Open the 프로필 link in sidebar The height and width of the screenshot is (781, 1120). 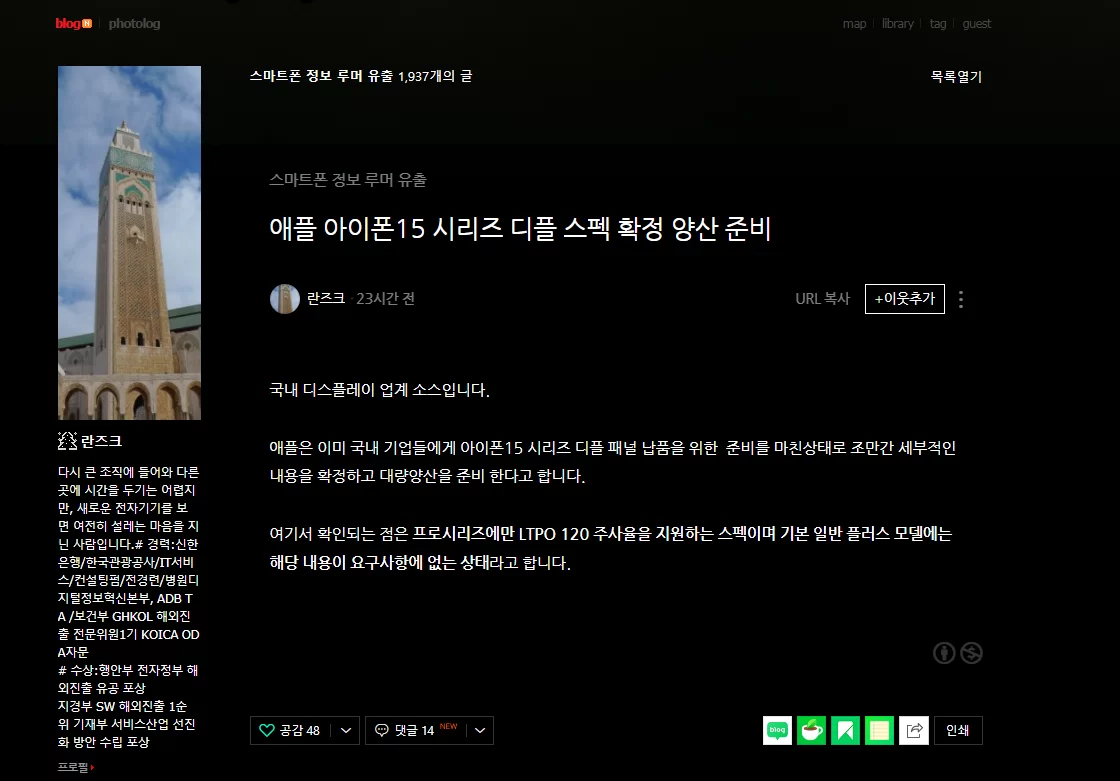coord(76,767)
